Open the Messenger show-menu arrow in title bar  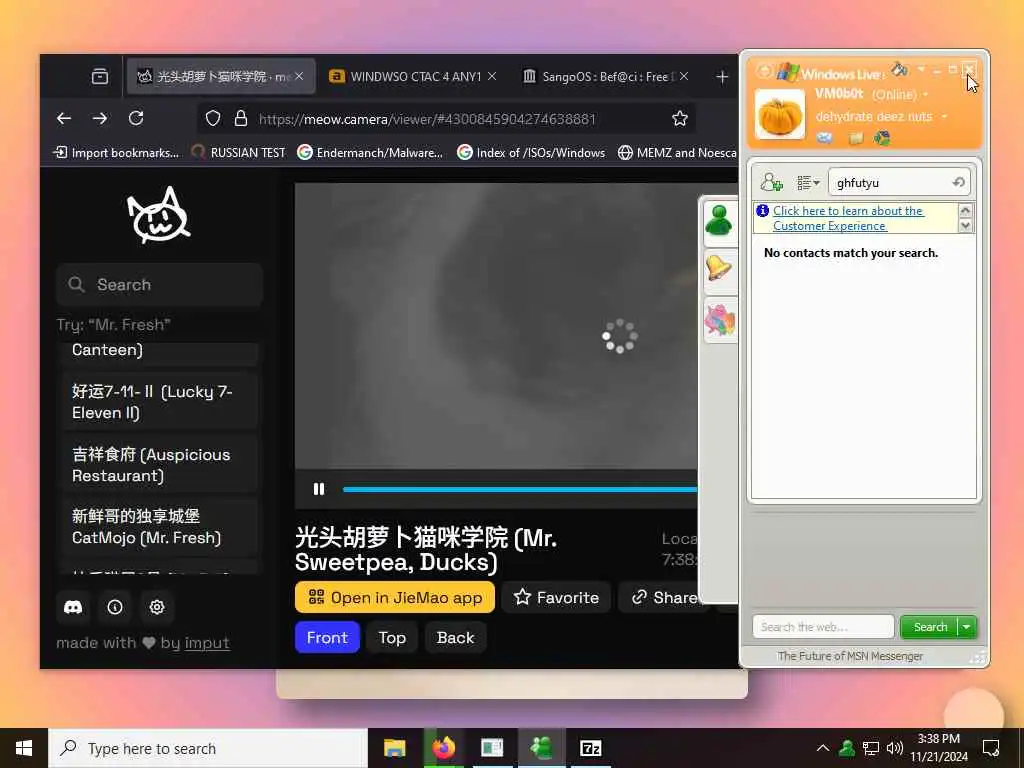point(921,69)
